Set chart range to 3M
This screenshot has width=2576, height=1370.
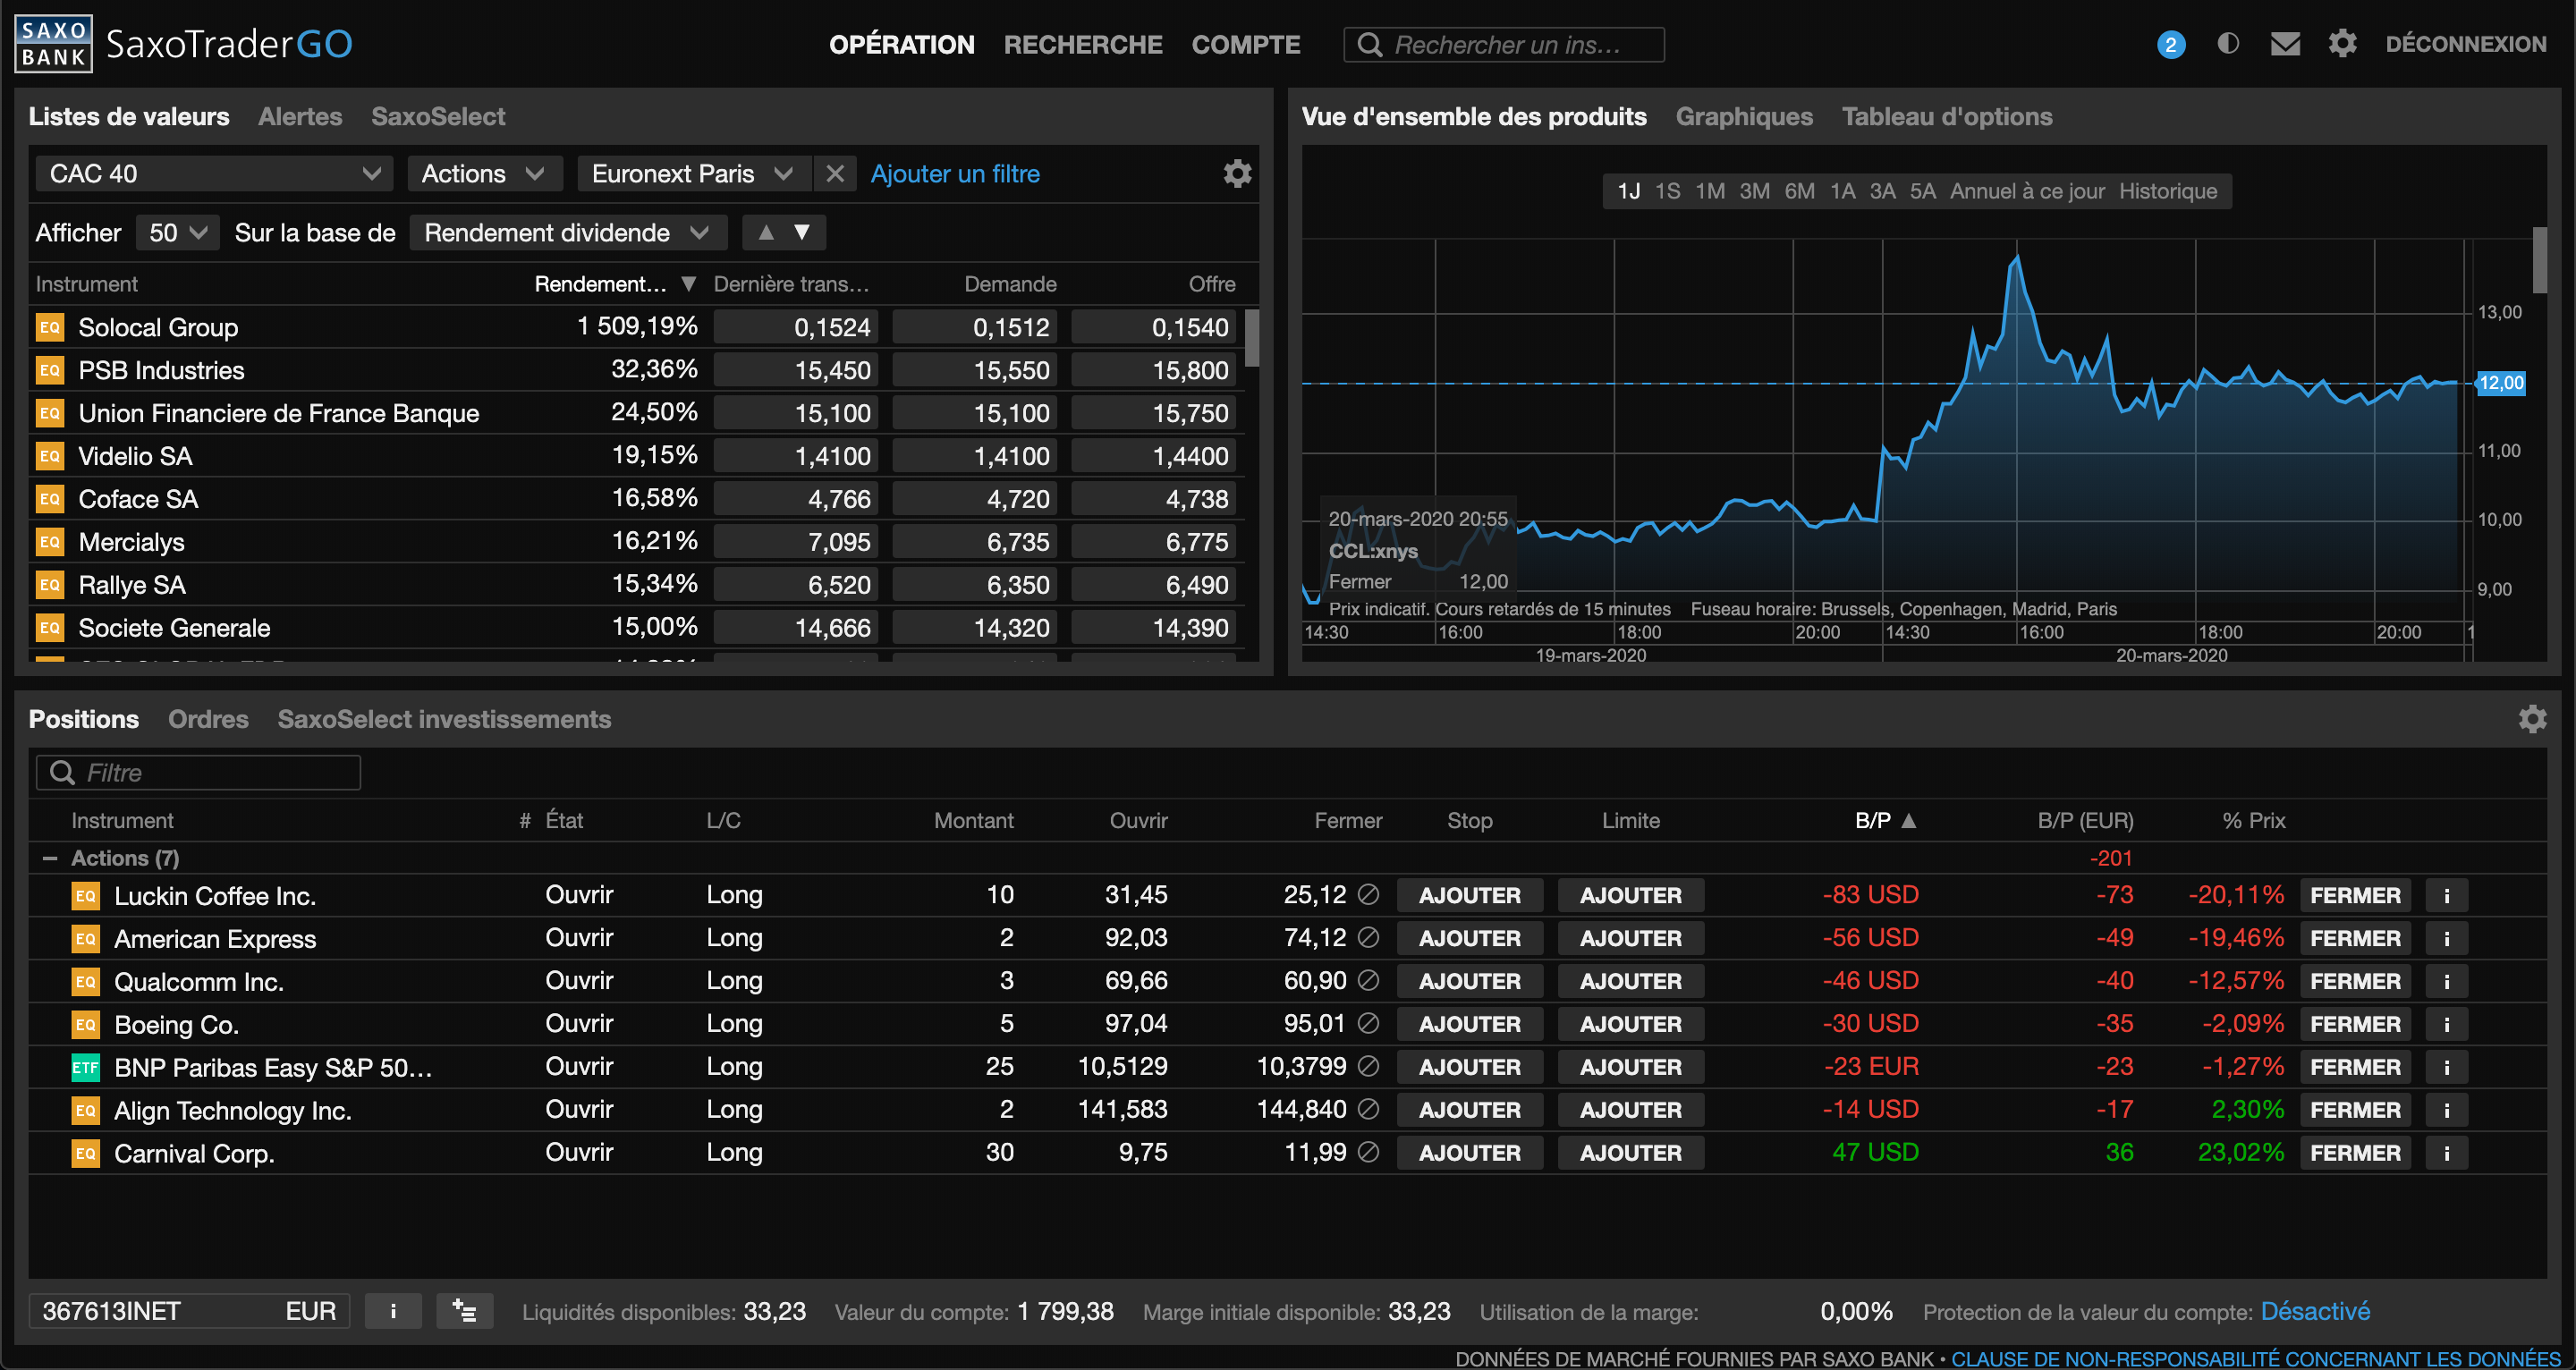tap(1754, 191)
